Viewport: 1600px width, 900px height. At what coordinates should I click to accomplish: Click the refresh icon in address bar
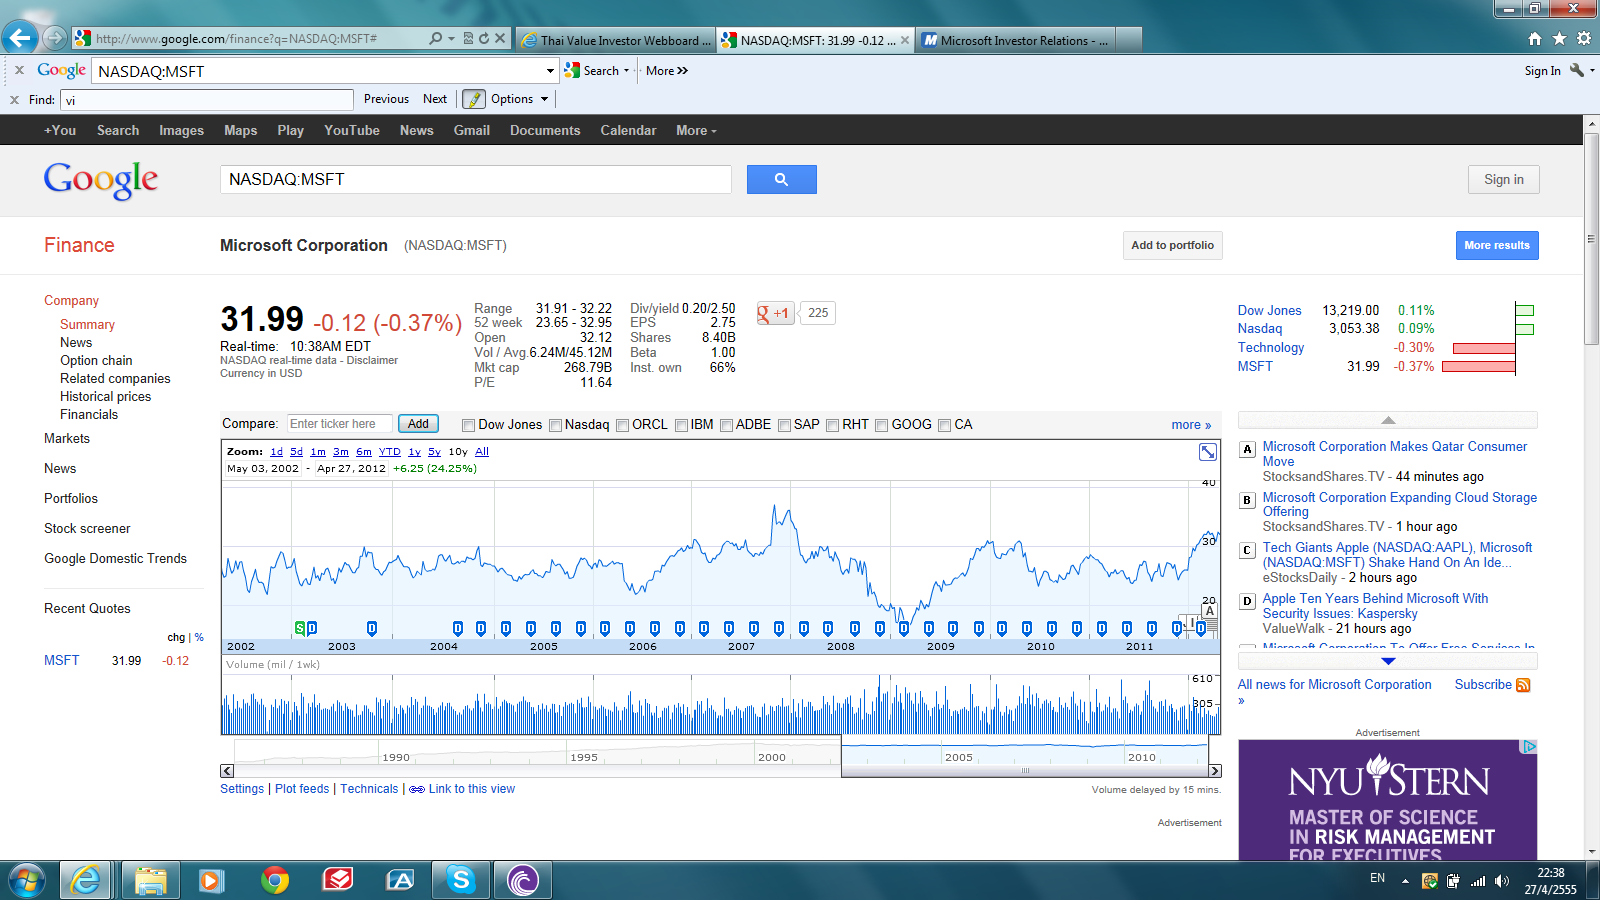[x=484, y=39]
